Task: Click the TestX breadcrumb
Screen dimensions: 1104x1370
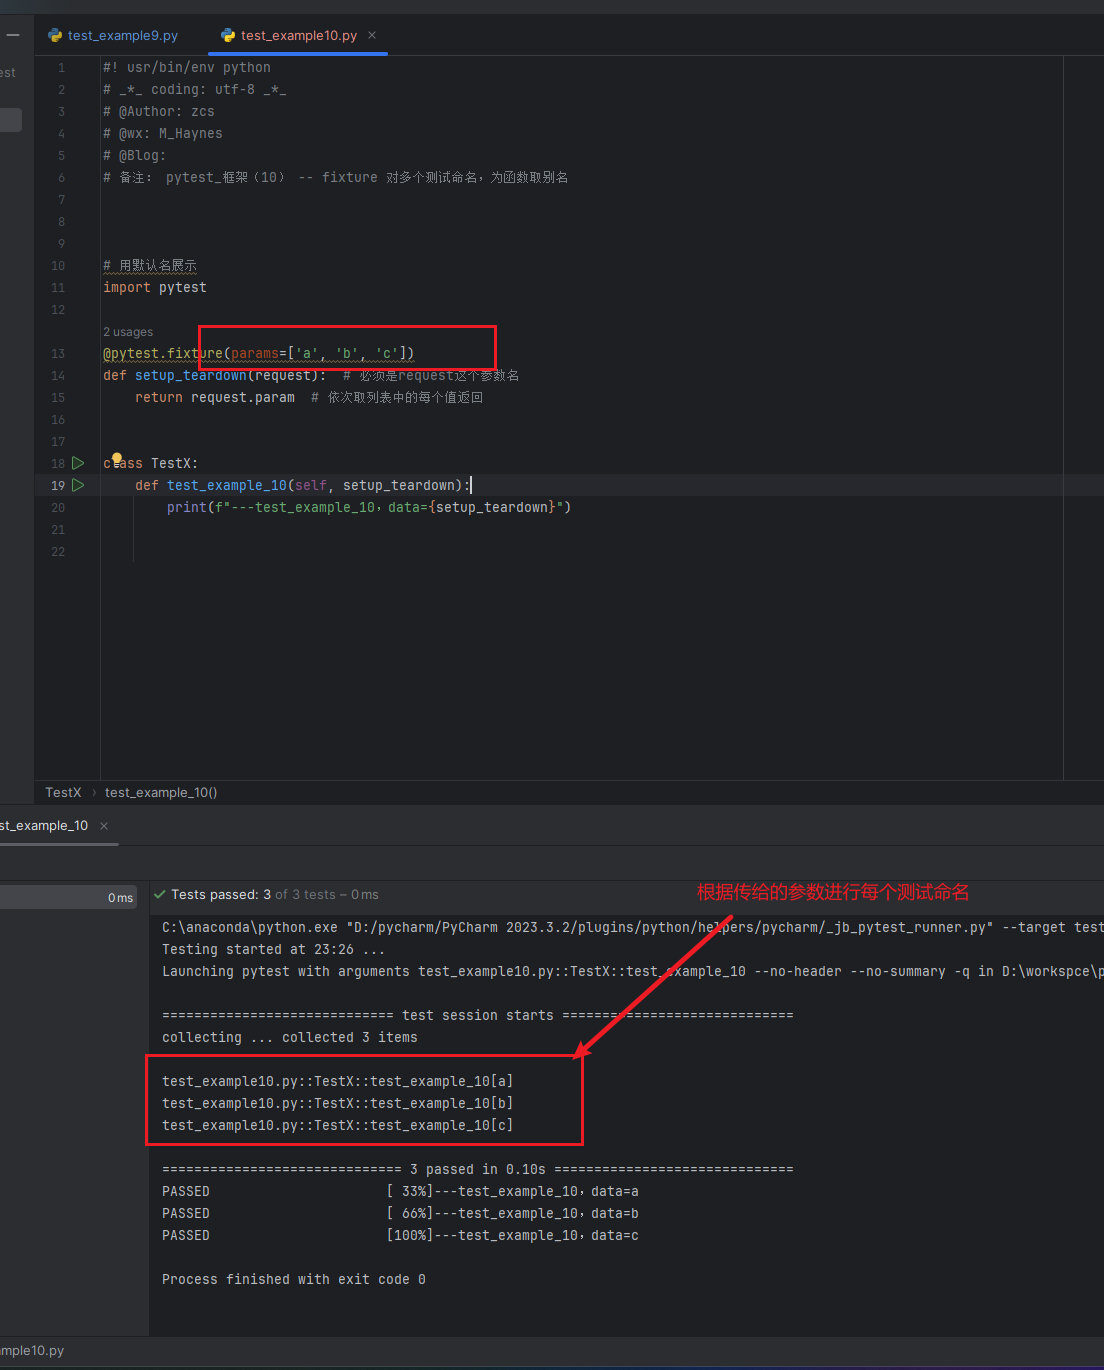Action: (63, 792)
